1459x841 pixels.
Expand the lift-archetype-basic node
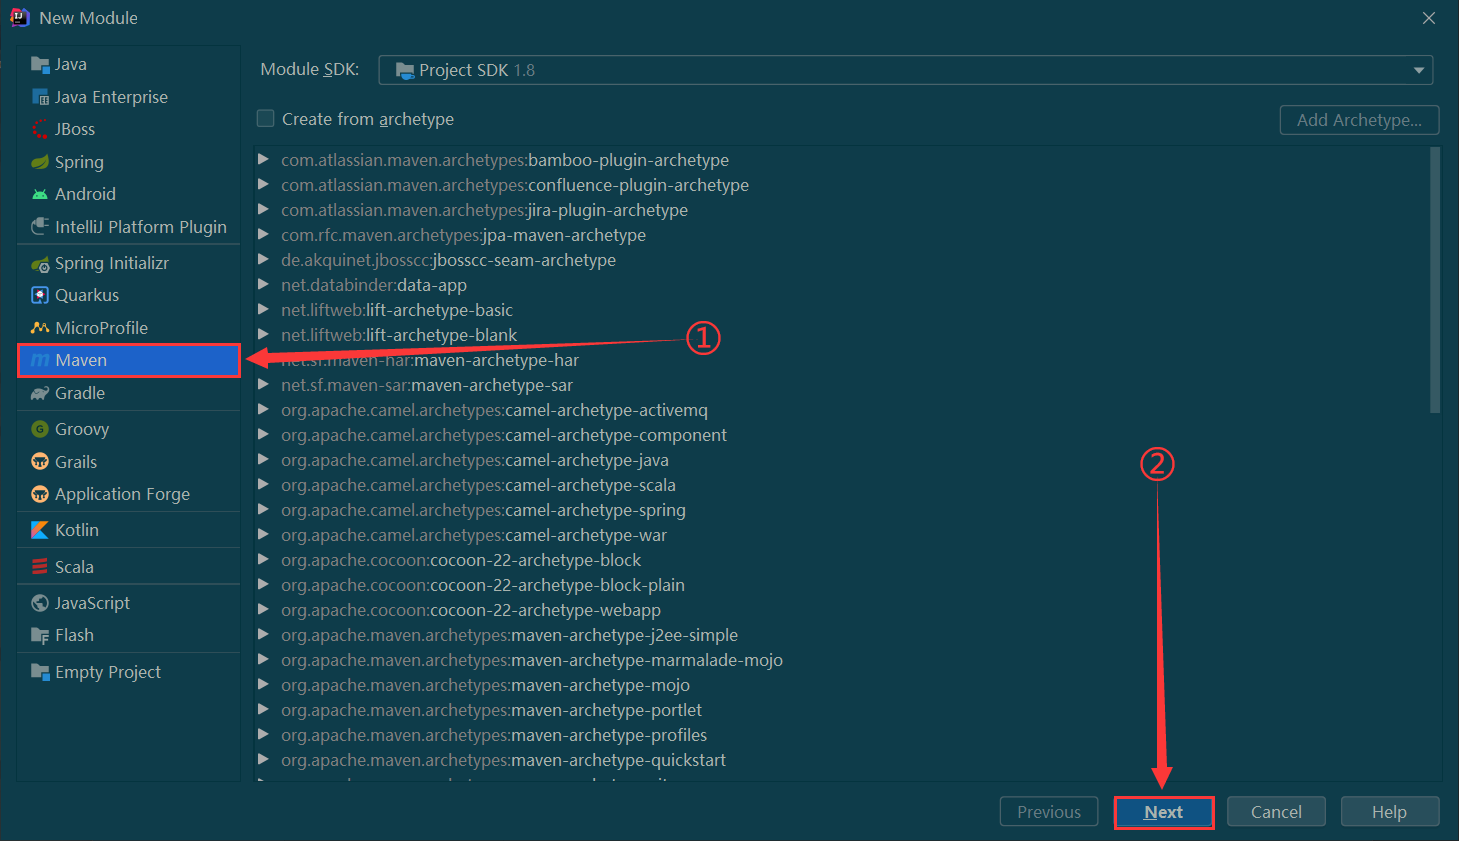[x=263, y=309]
